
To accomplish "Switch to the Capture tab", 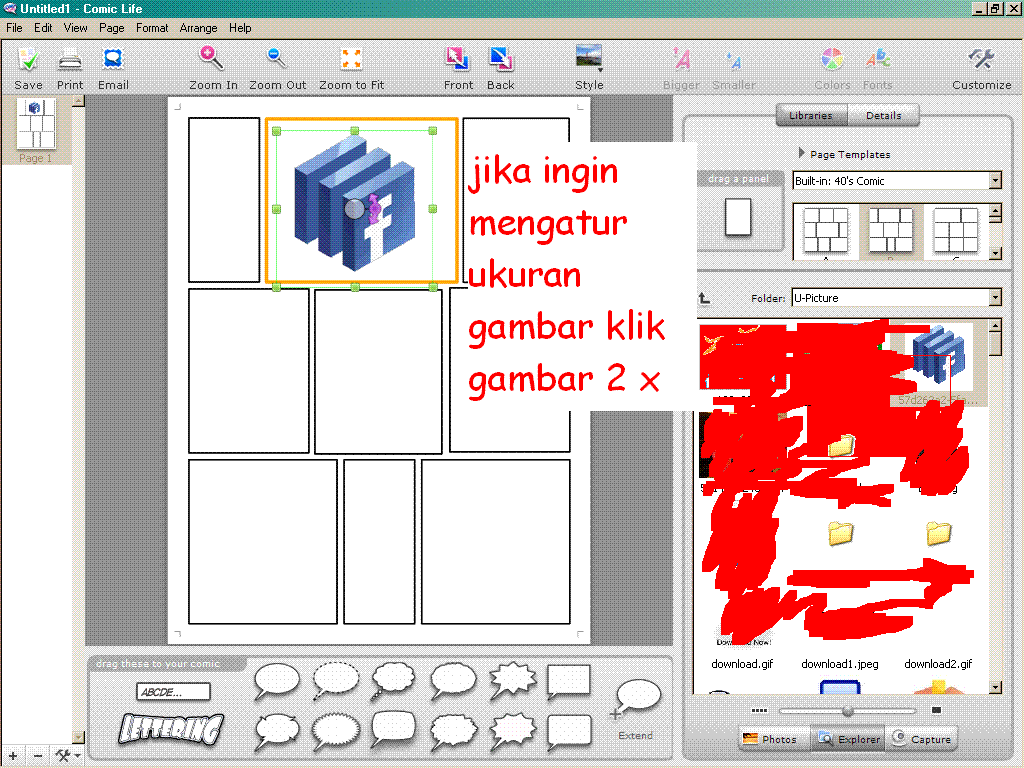I will [922, 739].
